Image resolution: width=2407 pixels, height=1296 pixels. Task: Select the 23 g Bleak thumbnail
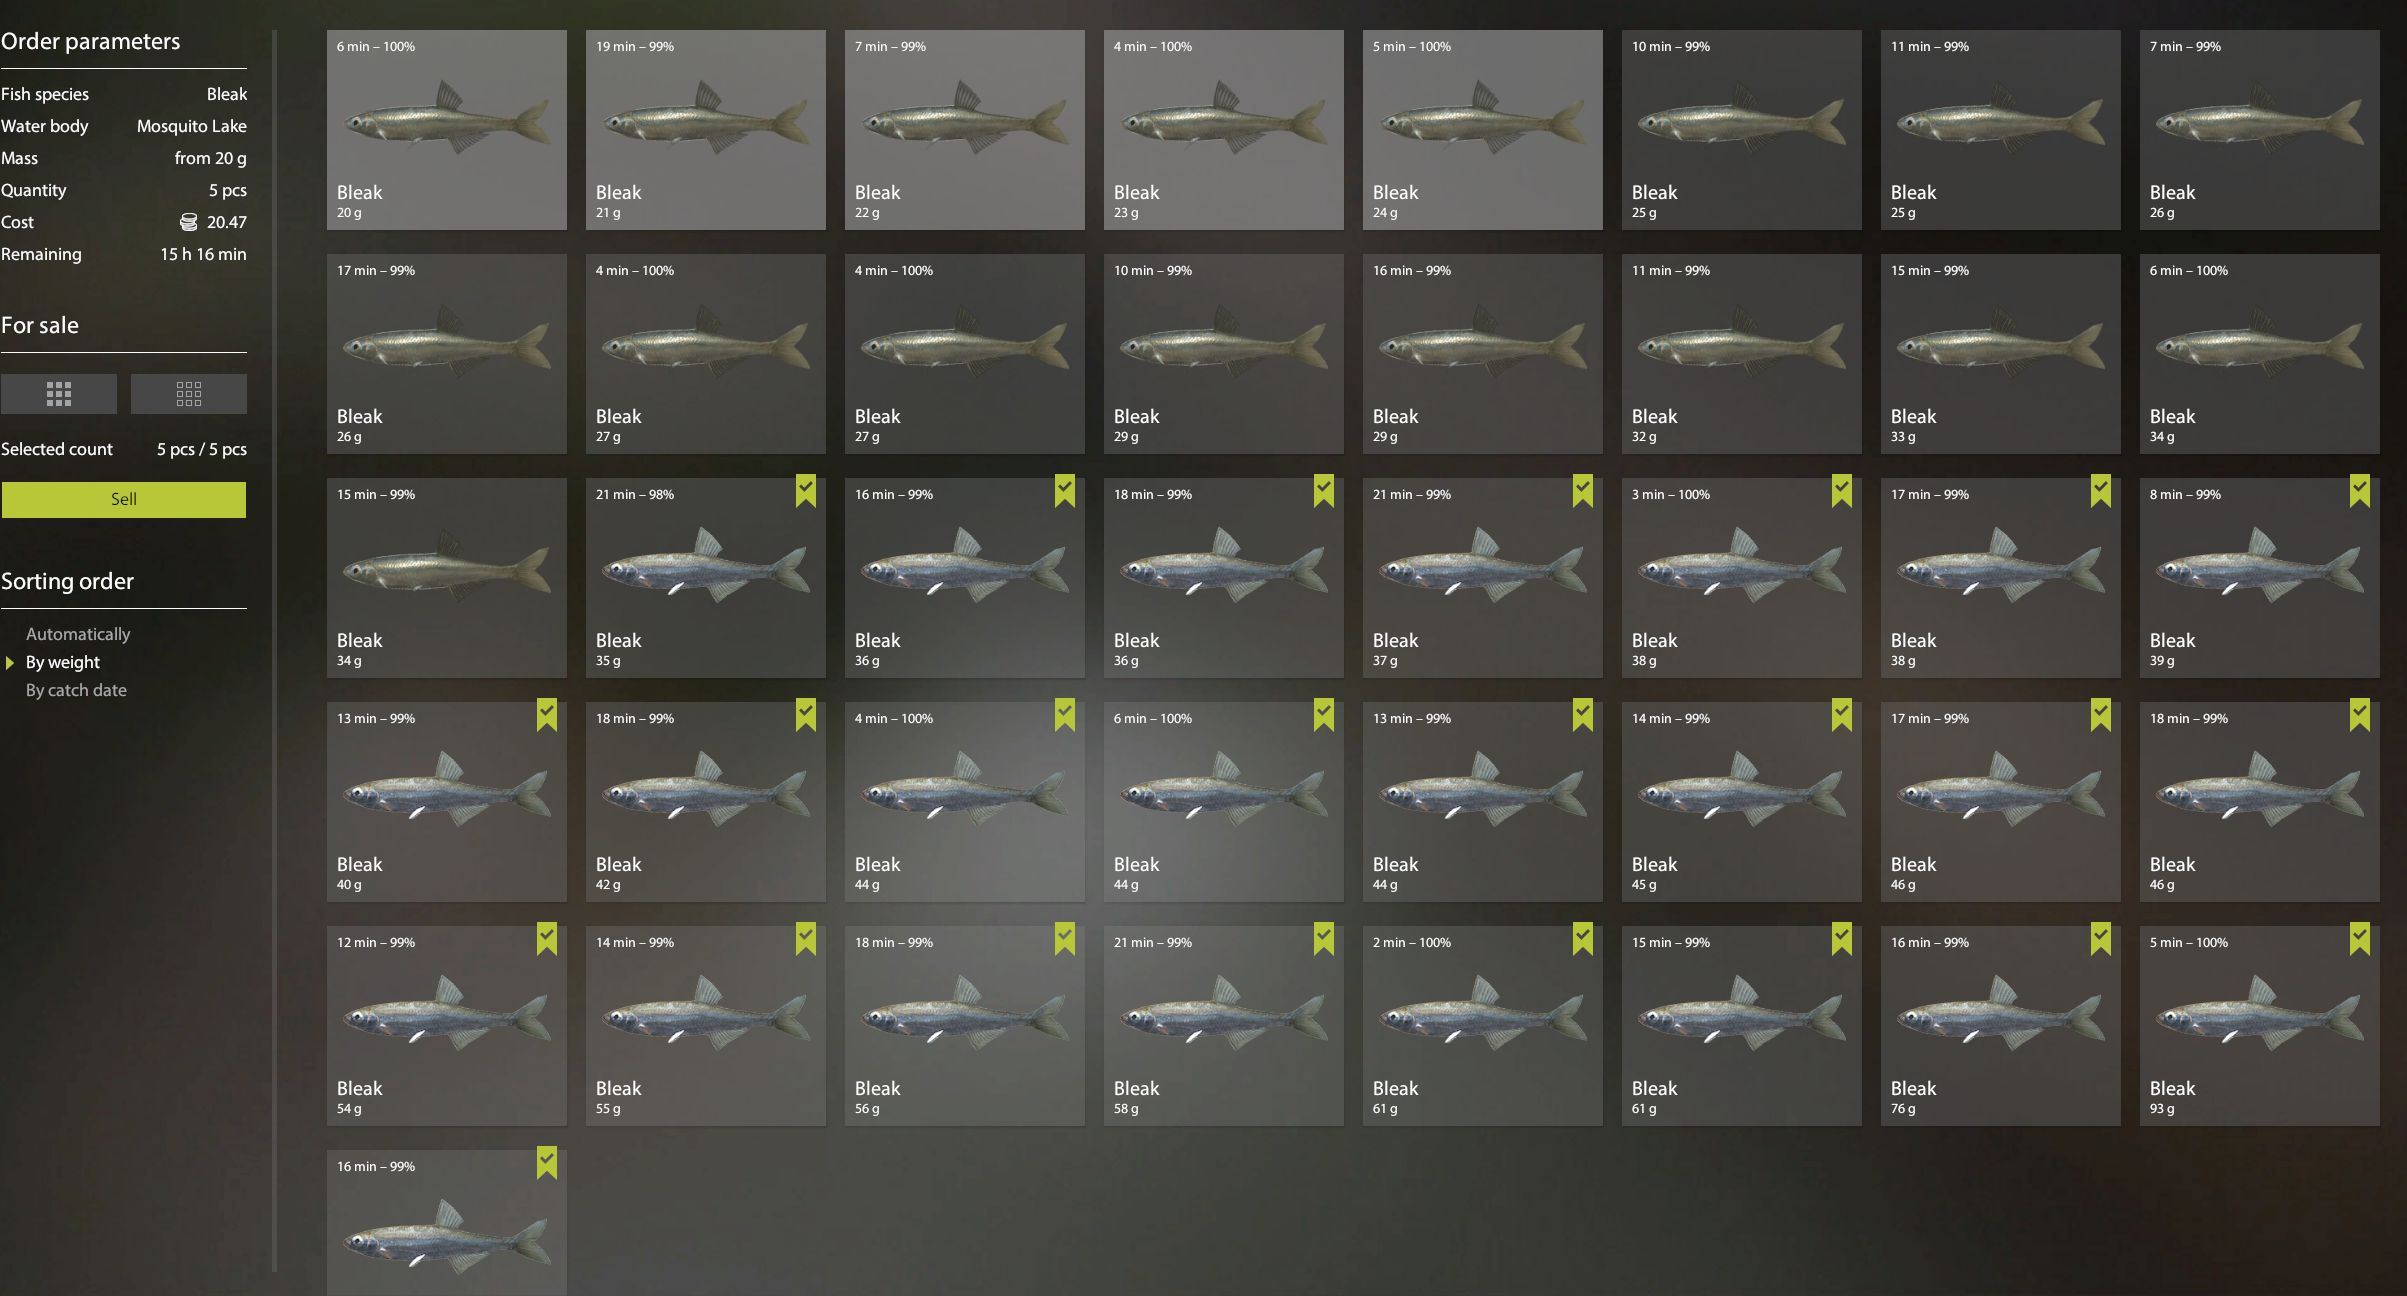(x=1224, y=130)
